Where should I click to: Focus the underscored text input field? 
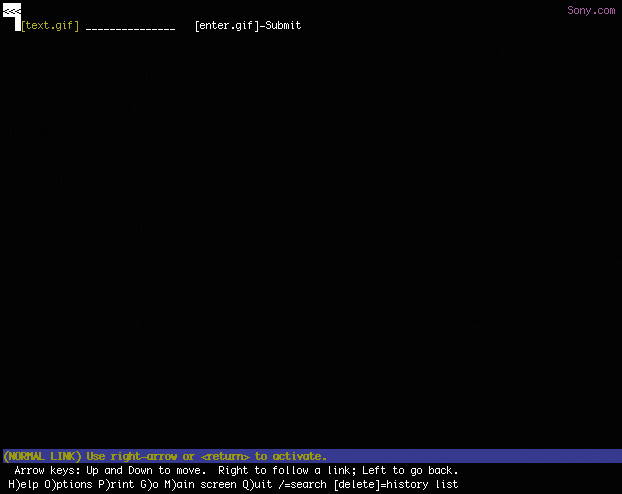[131, 26]
